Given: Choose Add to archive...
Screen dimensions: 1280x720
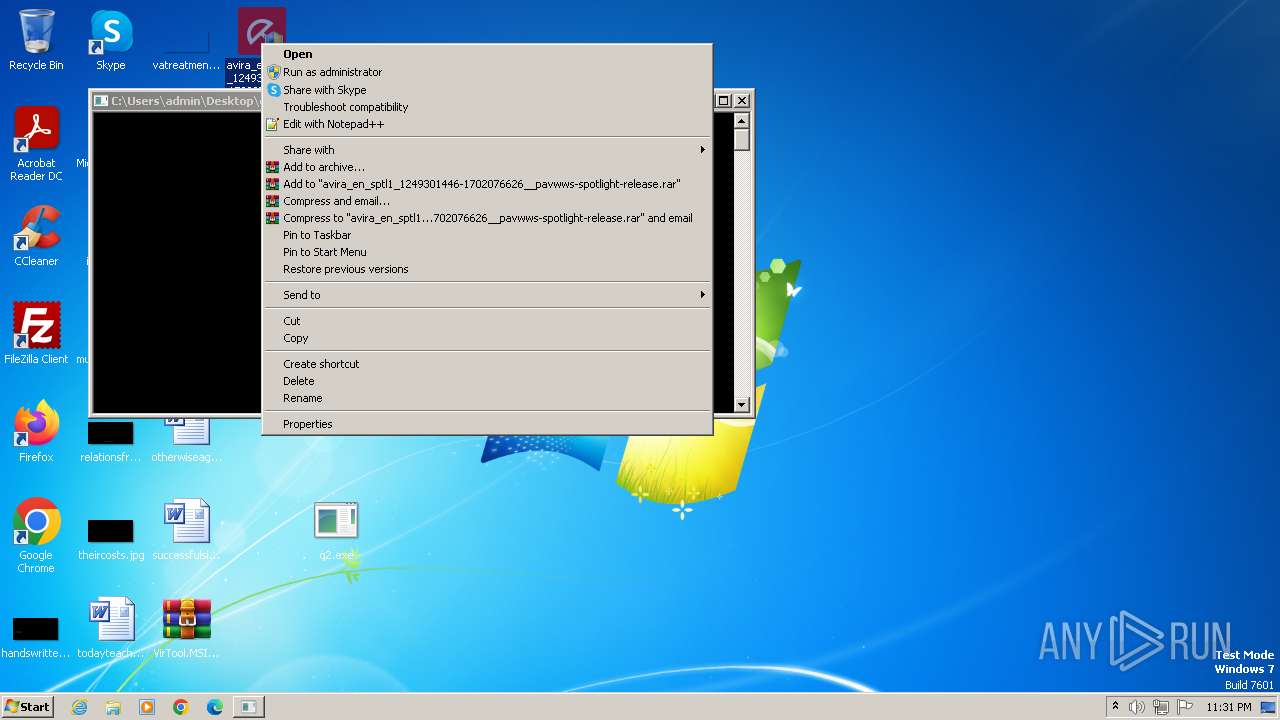Looking at the screenshot, I should pyautogui.click(x=487, y=167).
